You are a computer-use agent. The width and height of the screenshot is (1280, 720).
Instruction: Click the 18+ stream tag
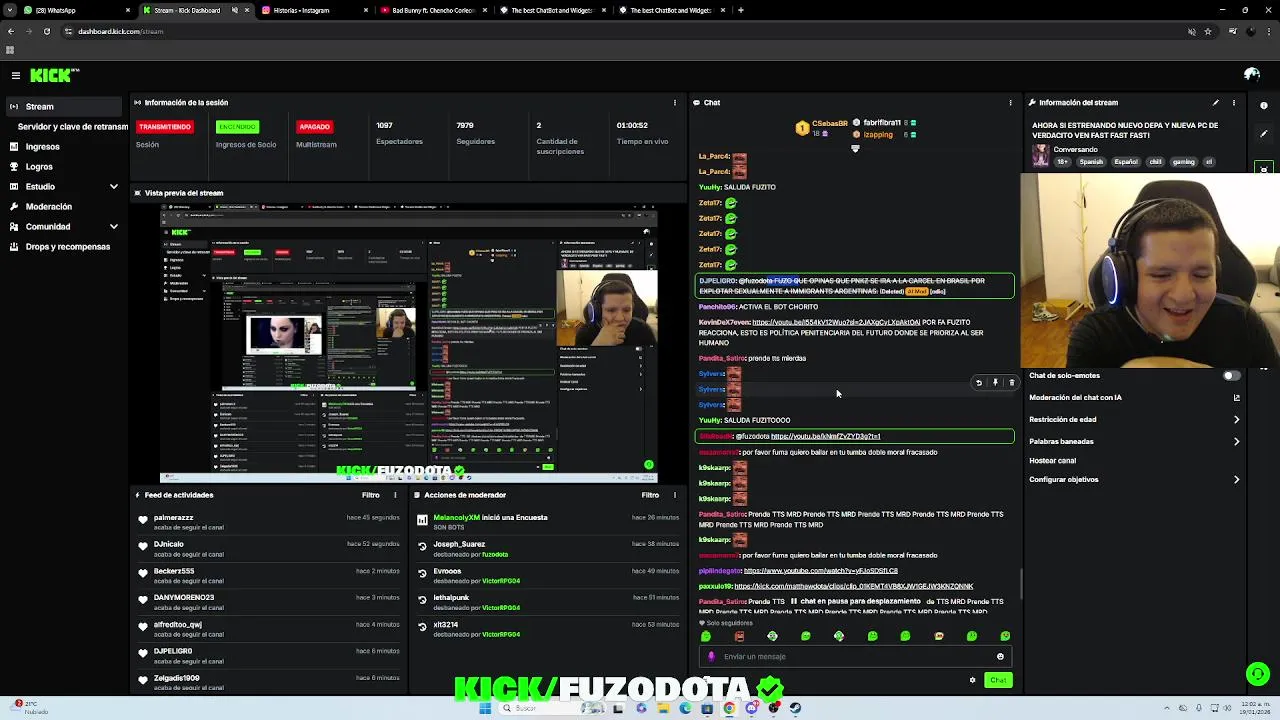point(1063,162)
